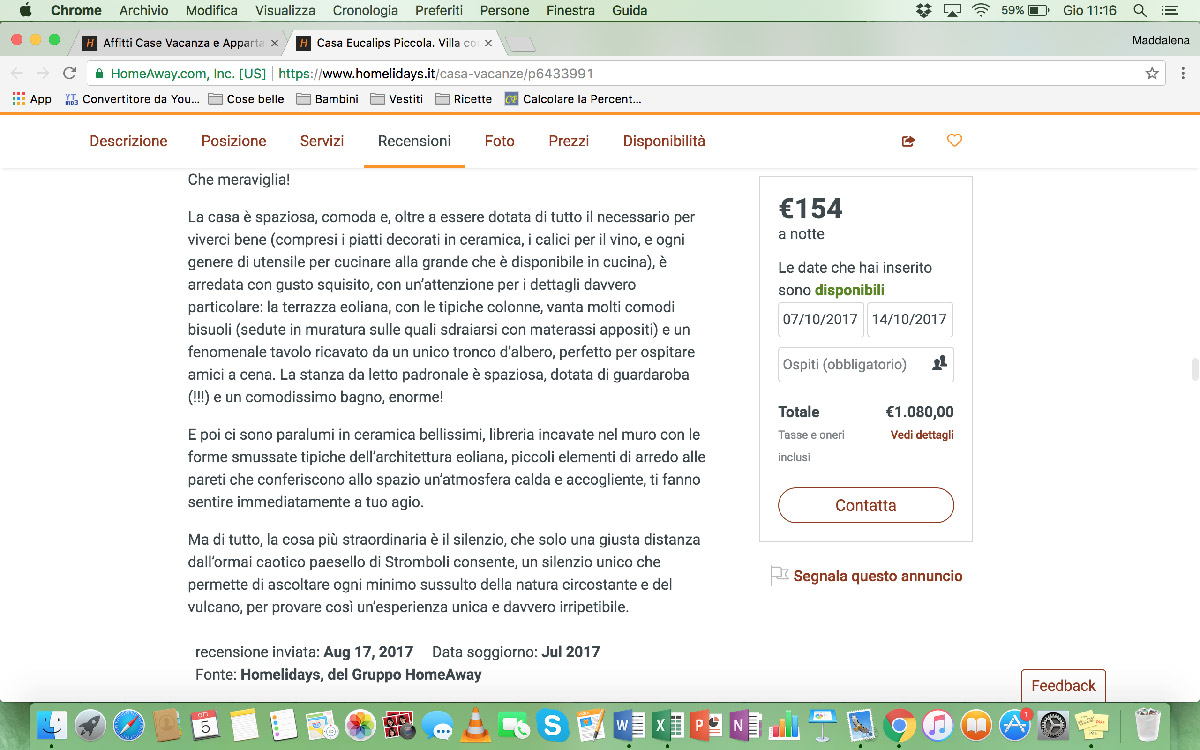Viewport: 1200px width, 750px height.
Task: Go to the Disponibilità section
Action: [664, 141]
